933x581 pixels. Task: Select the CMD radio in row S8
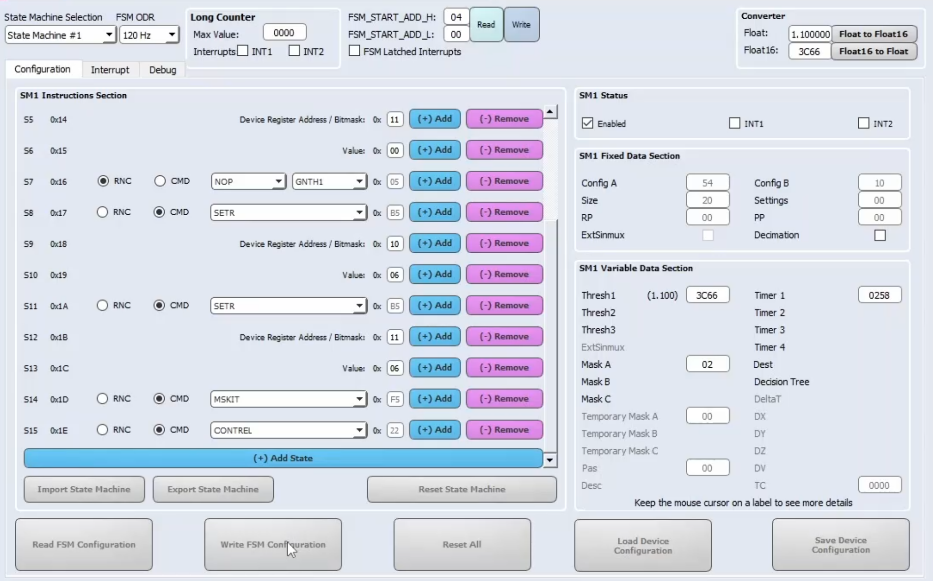tap(159, 212)
